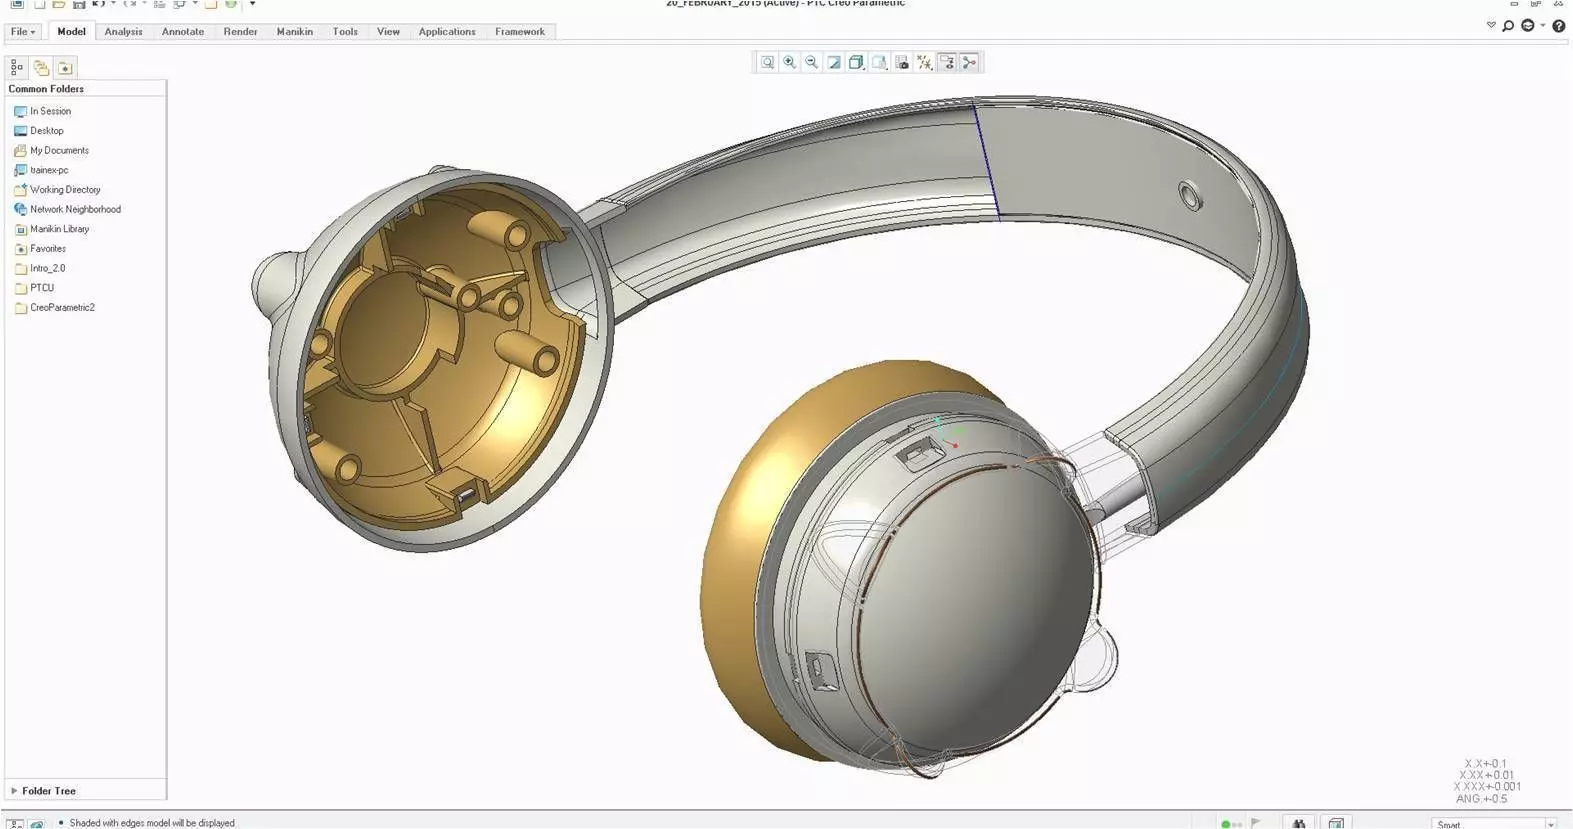The height and width of the screenshot is (829, 1573).
Task: Click the X.X+-0.1 tolerance text
Action: [x=1485, y=764]
